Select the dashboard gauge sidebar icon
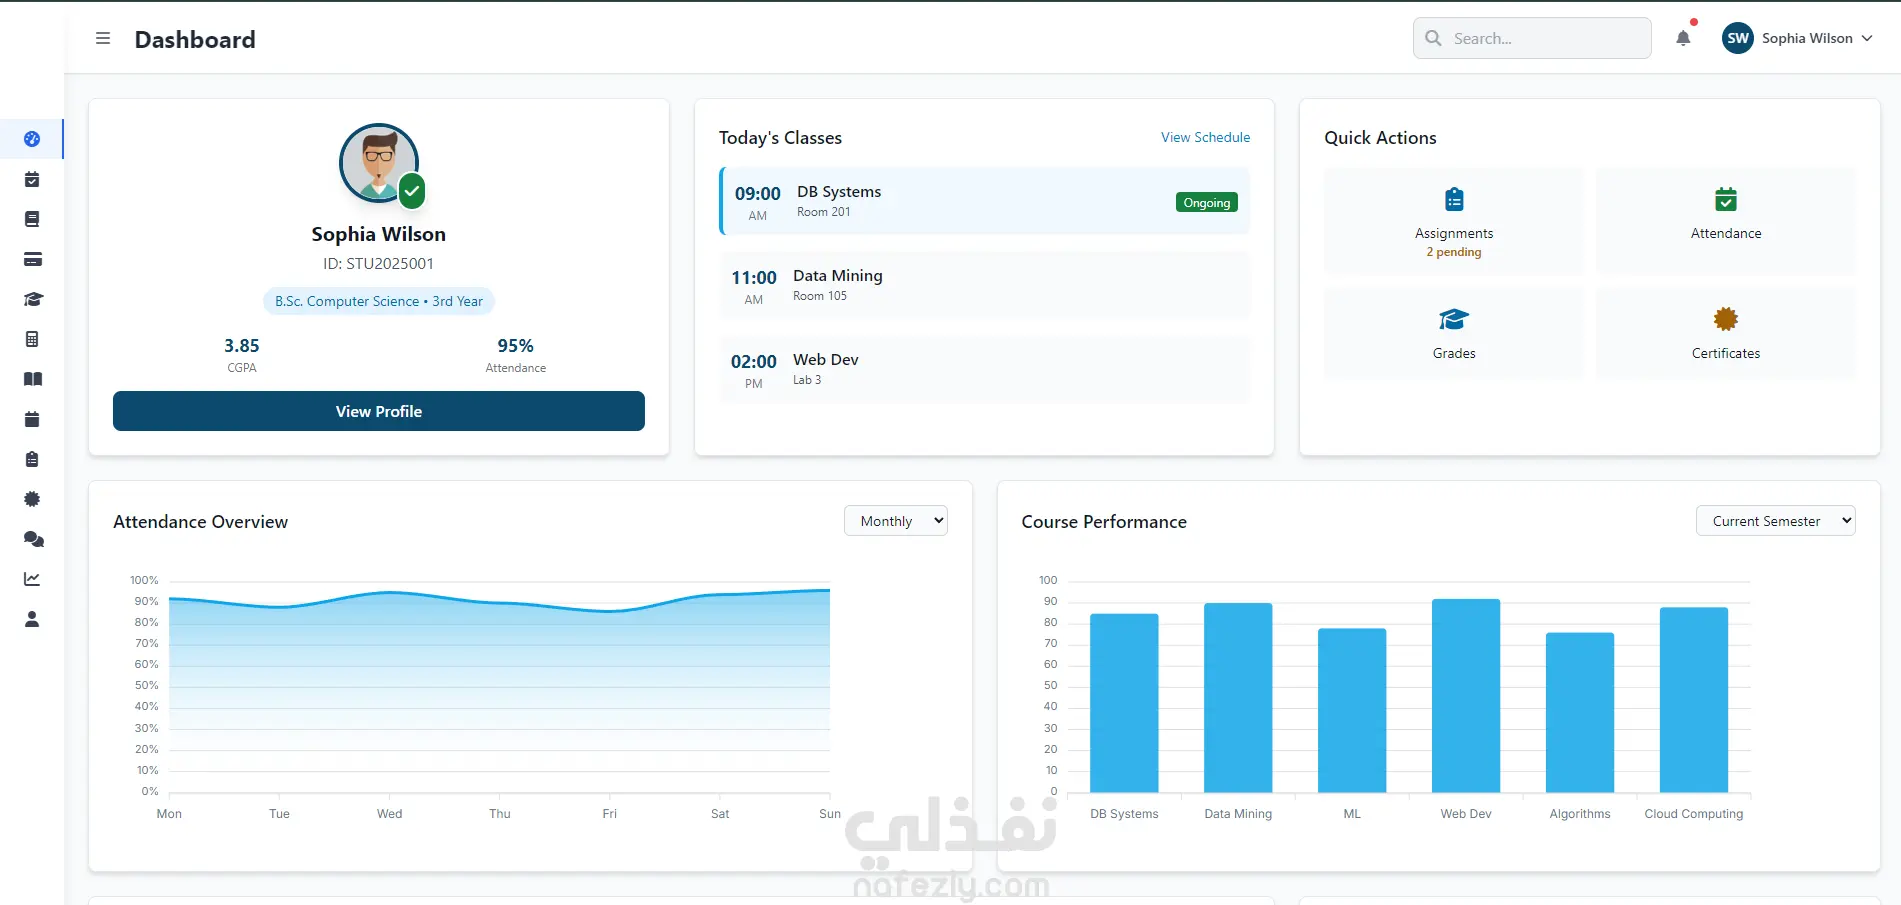The width and height of the screenshot is (1901, 905). pos(32,139)
